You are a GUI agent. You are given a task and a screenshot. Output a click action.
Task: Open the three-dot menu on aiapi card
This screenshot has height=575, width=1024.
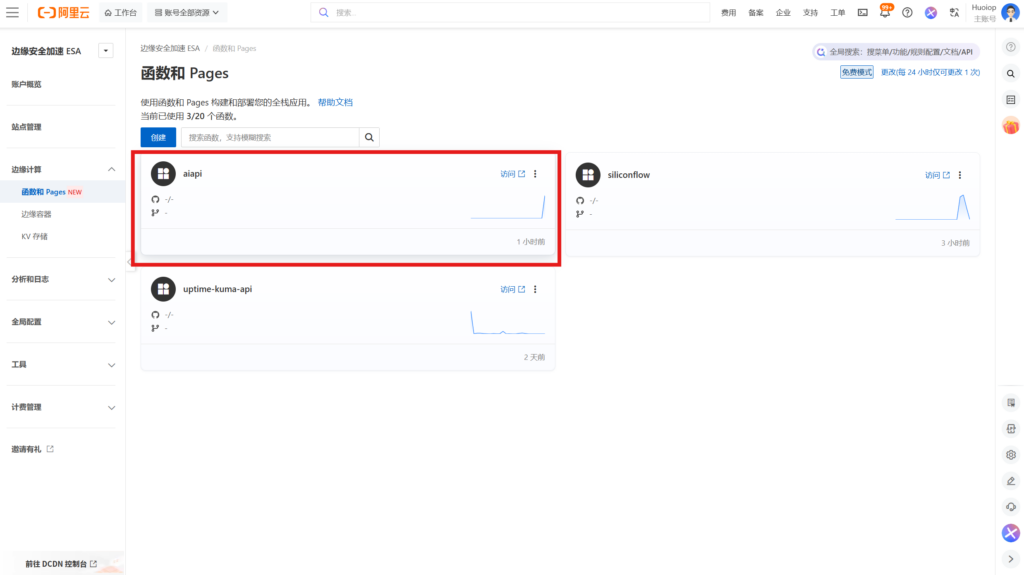[x=535, y=174]
